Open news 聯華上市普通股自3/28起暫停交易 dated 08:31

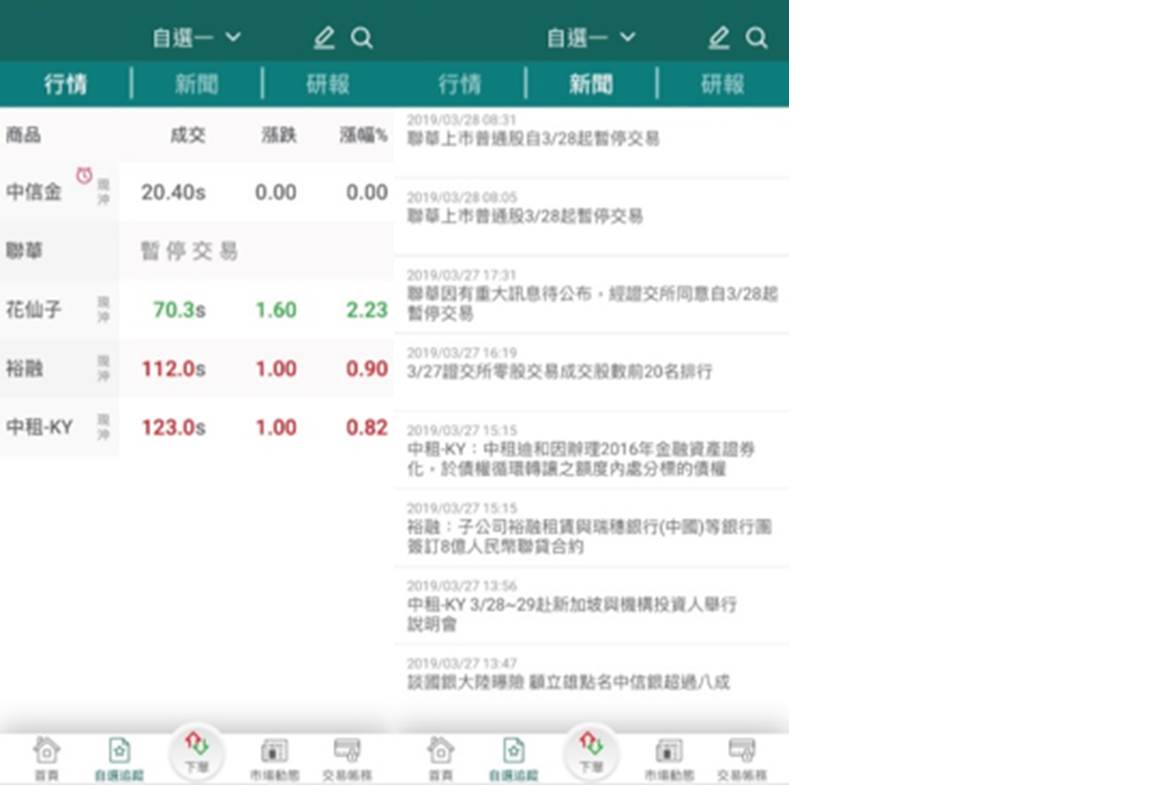pyautogui.click(x=591, y=143)
